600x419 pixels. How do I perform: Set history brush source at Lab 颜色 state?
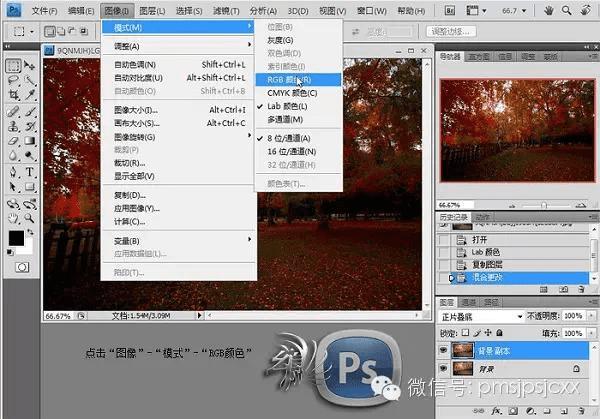[444, 252]
